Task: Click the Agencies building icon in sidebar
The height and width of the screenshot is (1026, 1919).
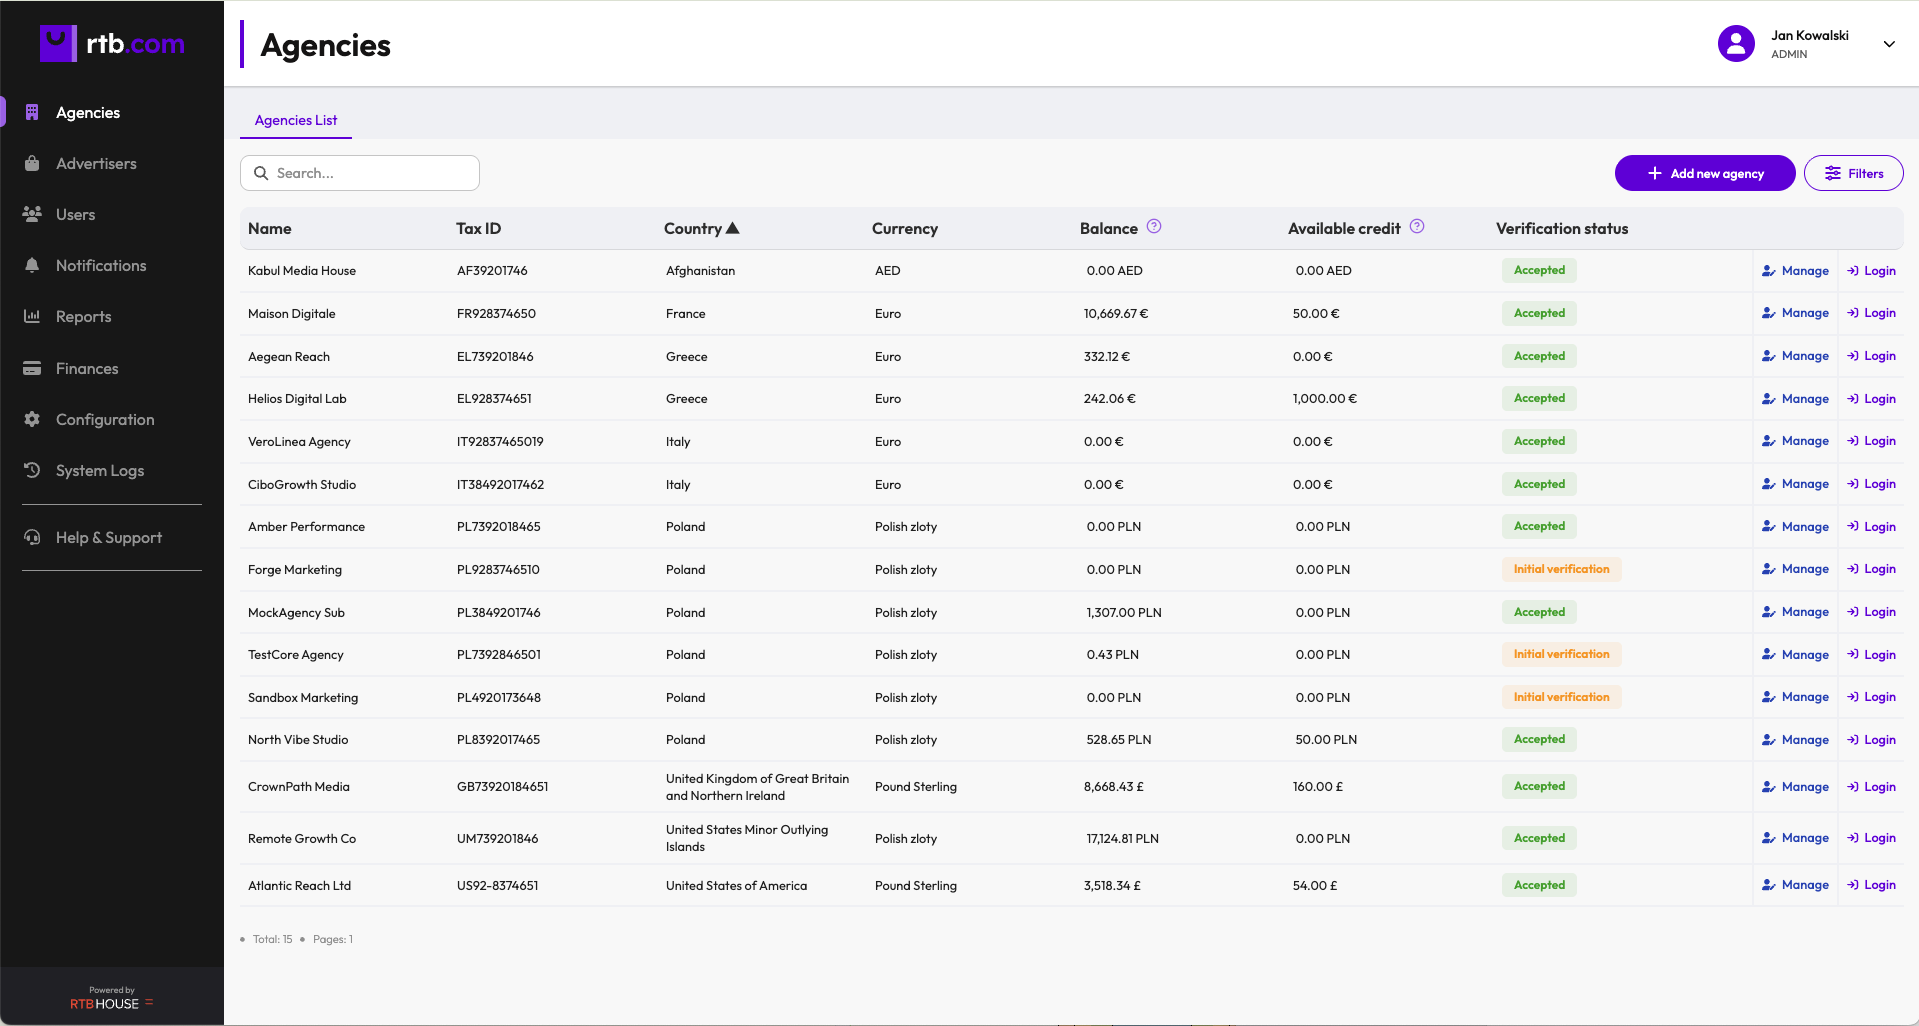Action: tap(32, 112)
